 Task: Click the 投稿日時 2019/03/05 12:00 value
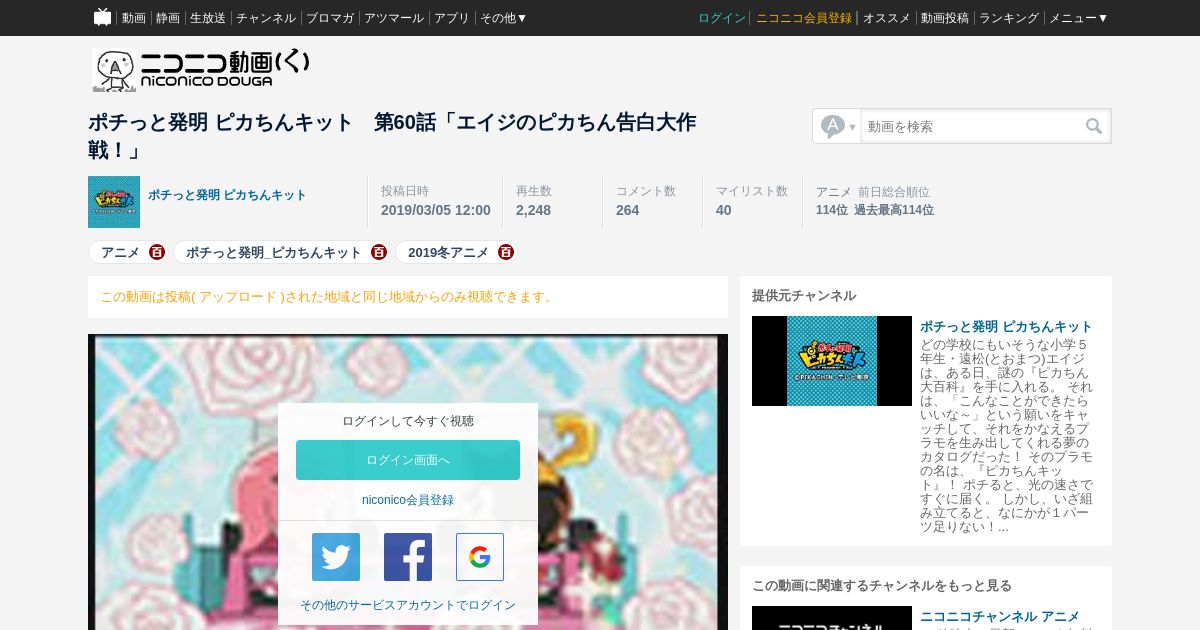pyautogui.click(x=435, y=210)
